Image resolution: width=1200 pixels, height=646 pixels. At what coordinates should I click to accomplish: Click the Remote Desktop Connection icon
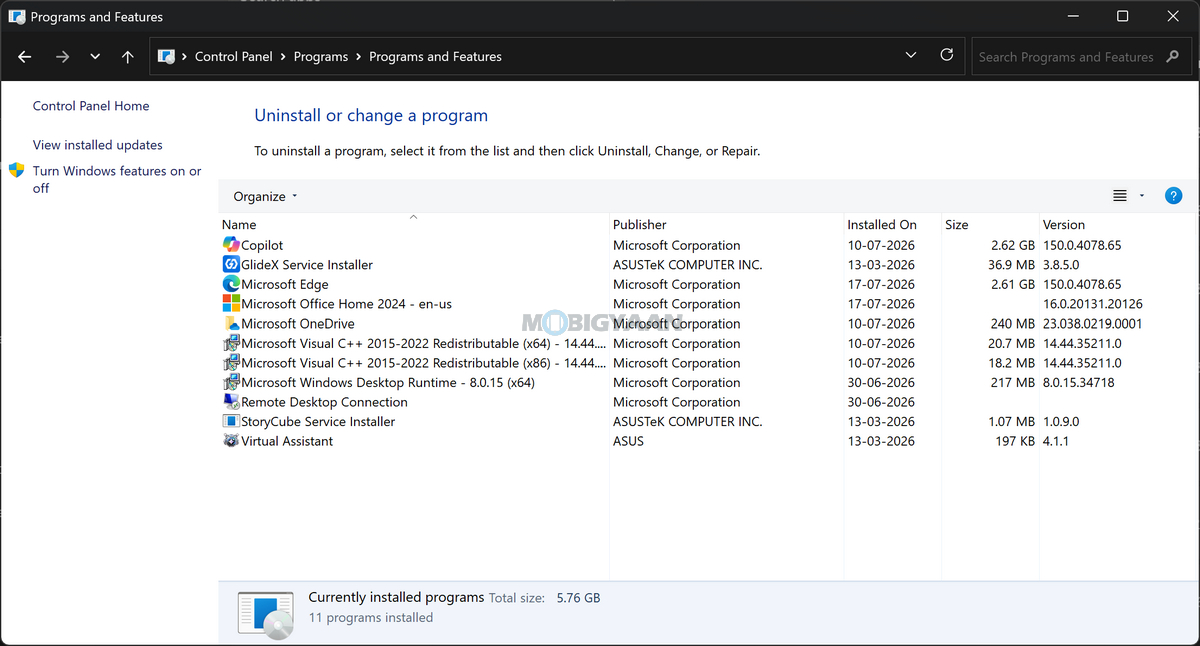tap(231, 402)
